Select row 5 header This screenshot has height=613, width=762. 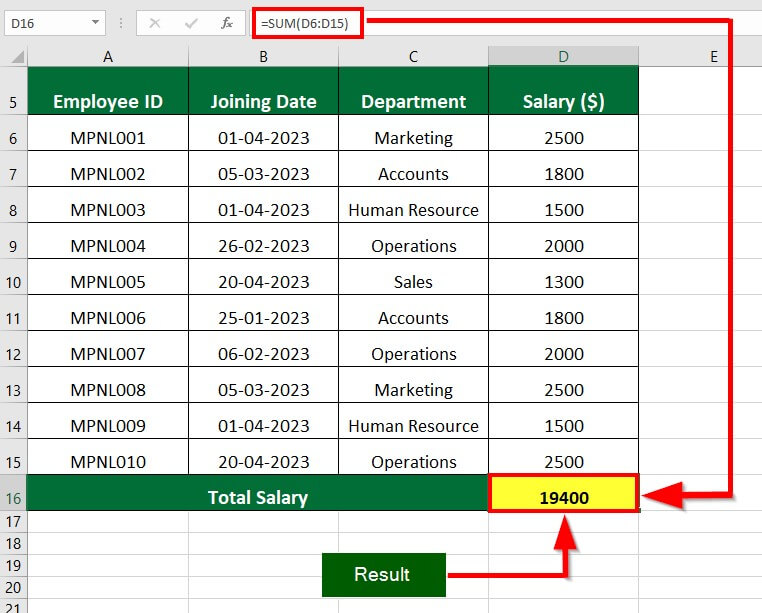[13, 91]
